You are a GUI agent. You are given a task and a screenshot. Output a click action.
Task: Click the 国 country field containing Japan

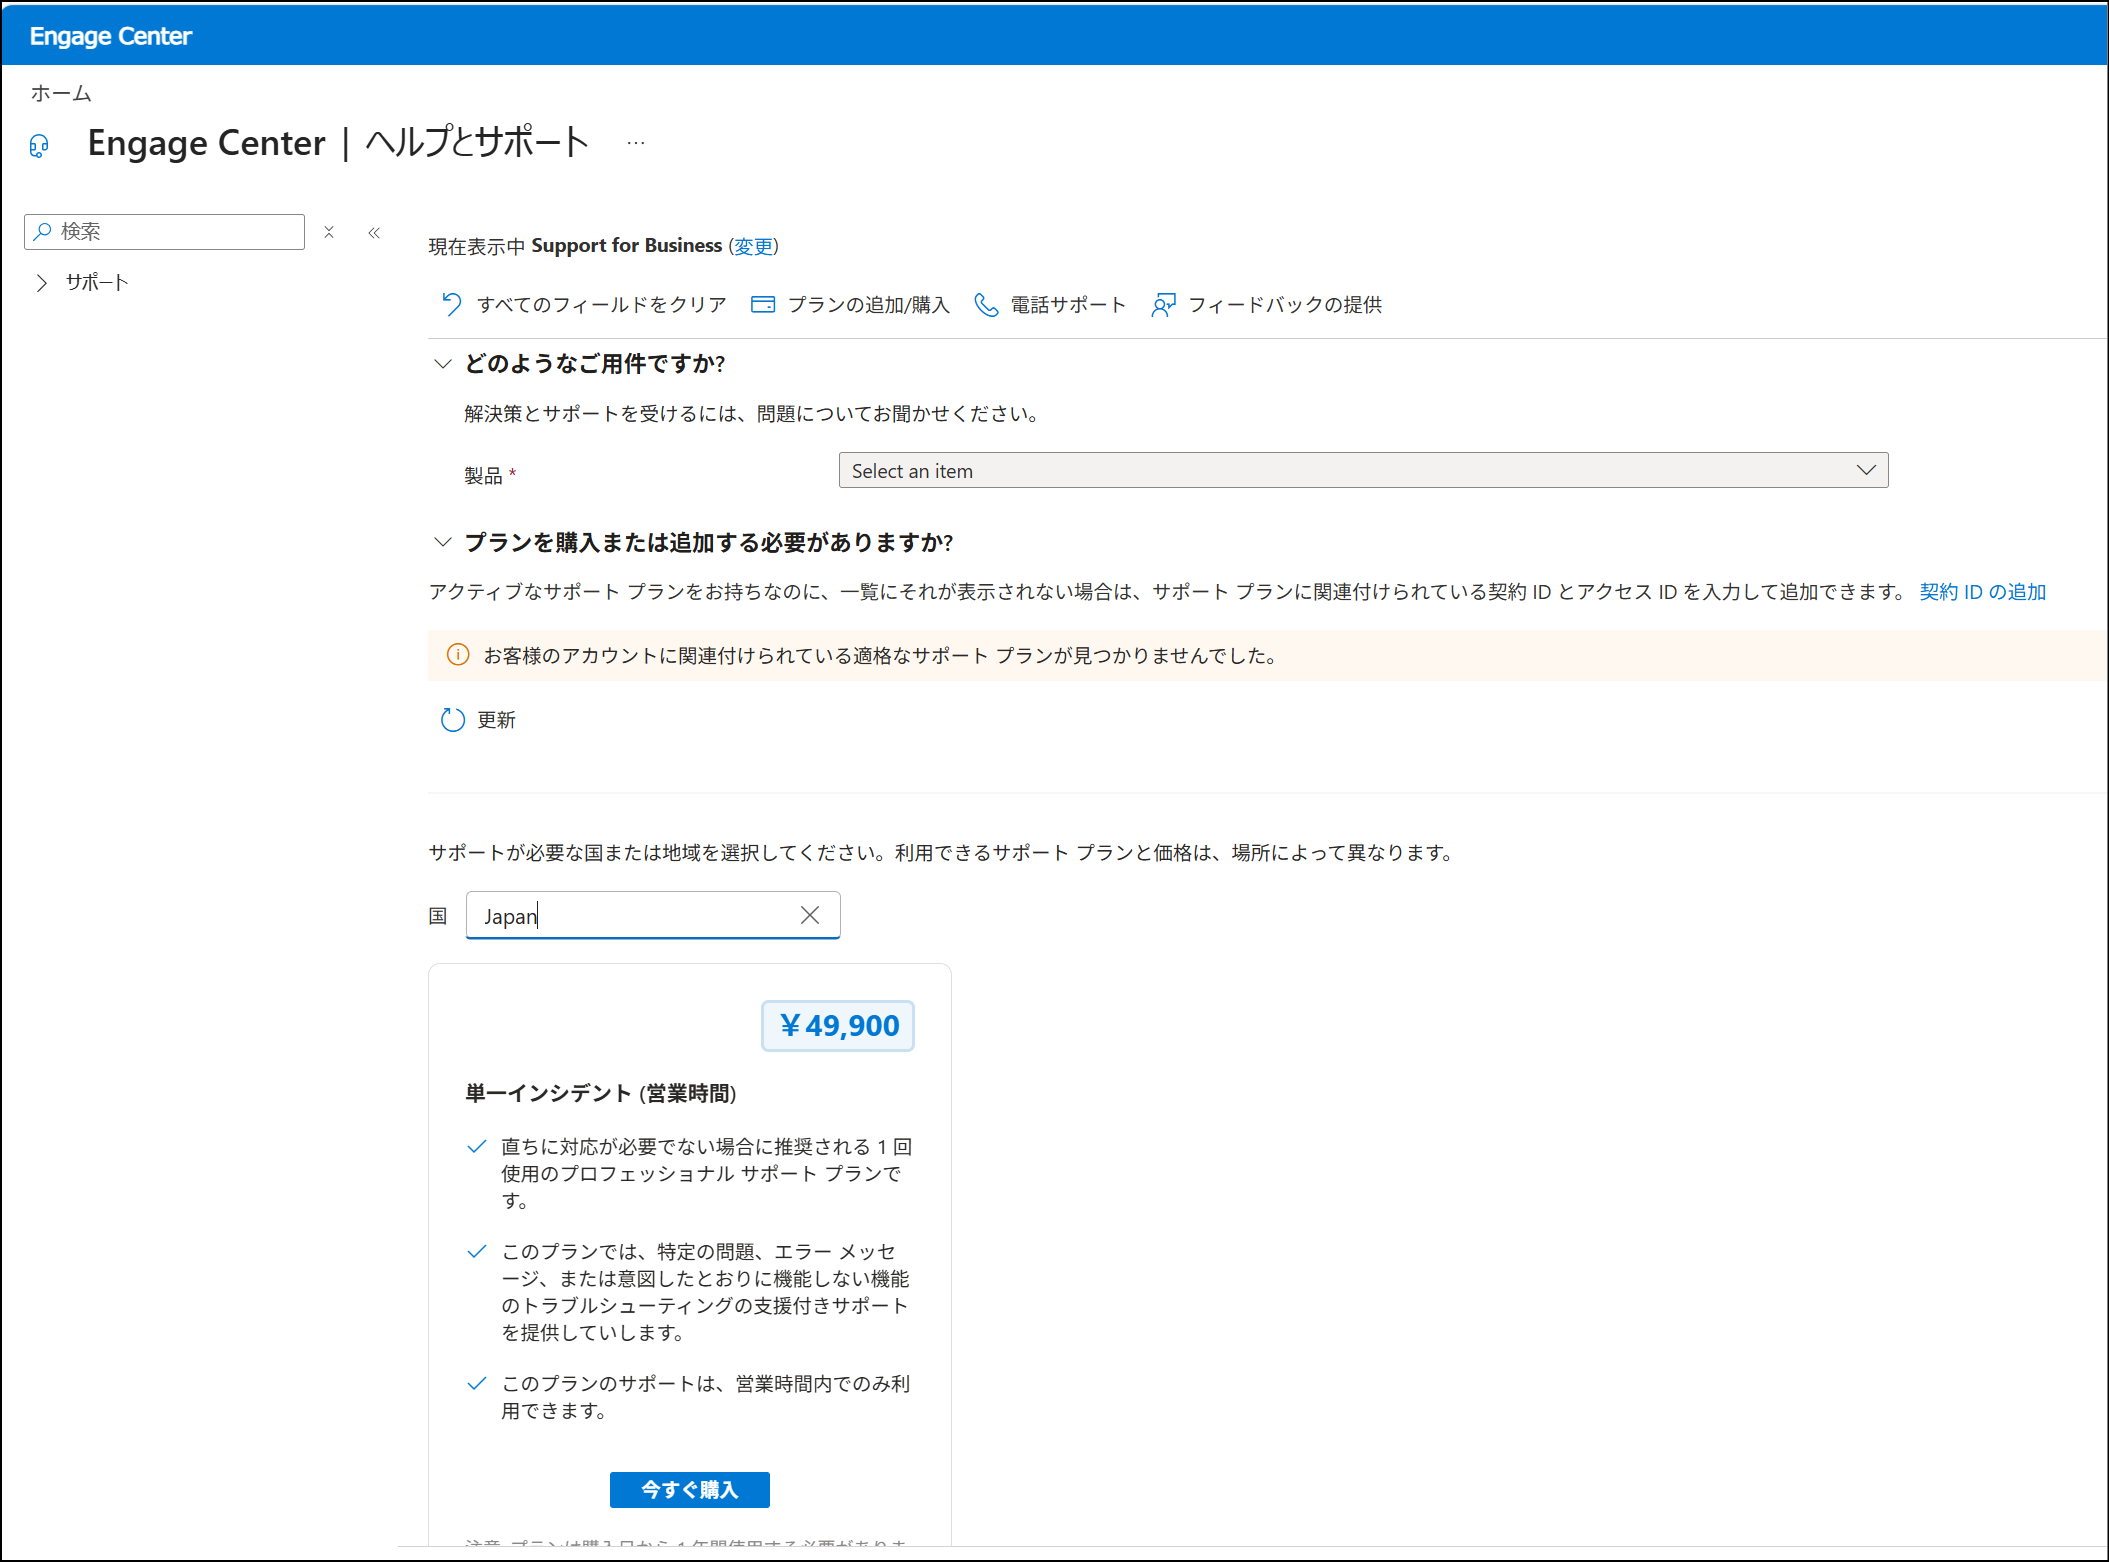(x=653, y=915)
